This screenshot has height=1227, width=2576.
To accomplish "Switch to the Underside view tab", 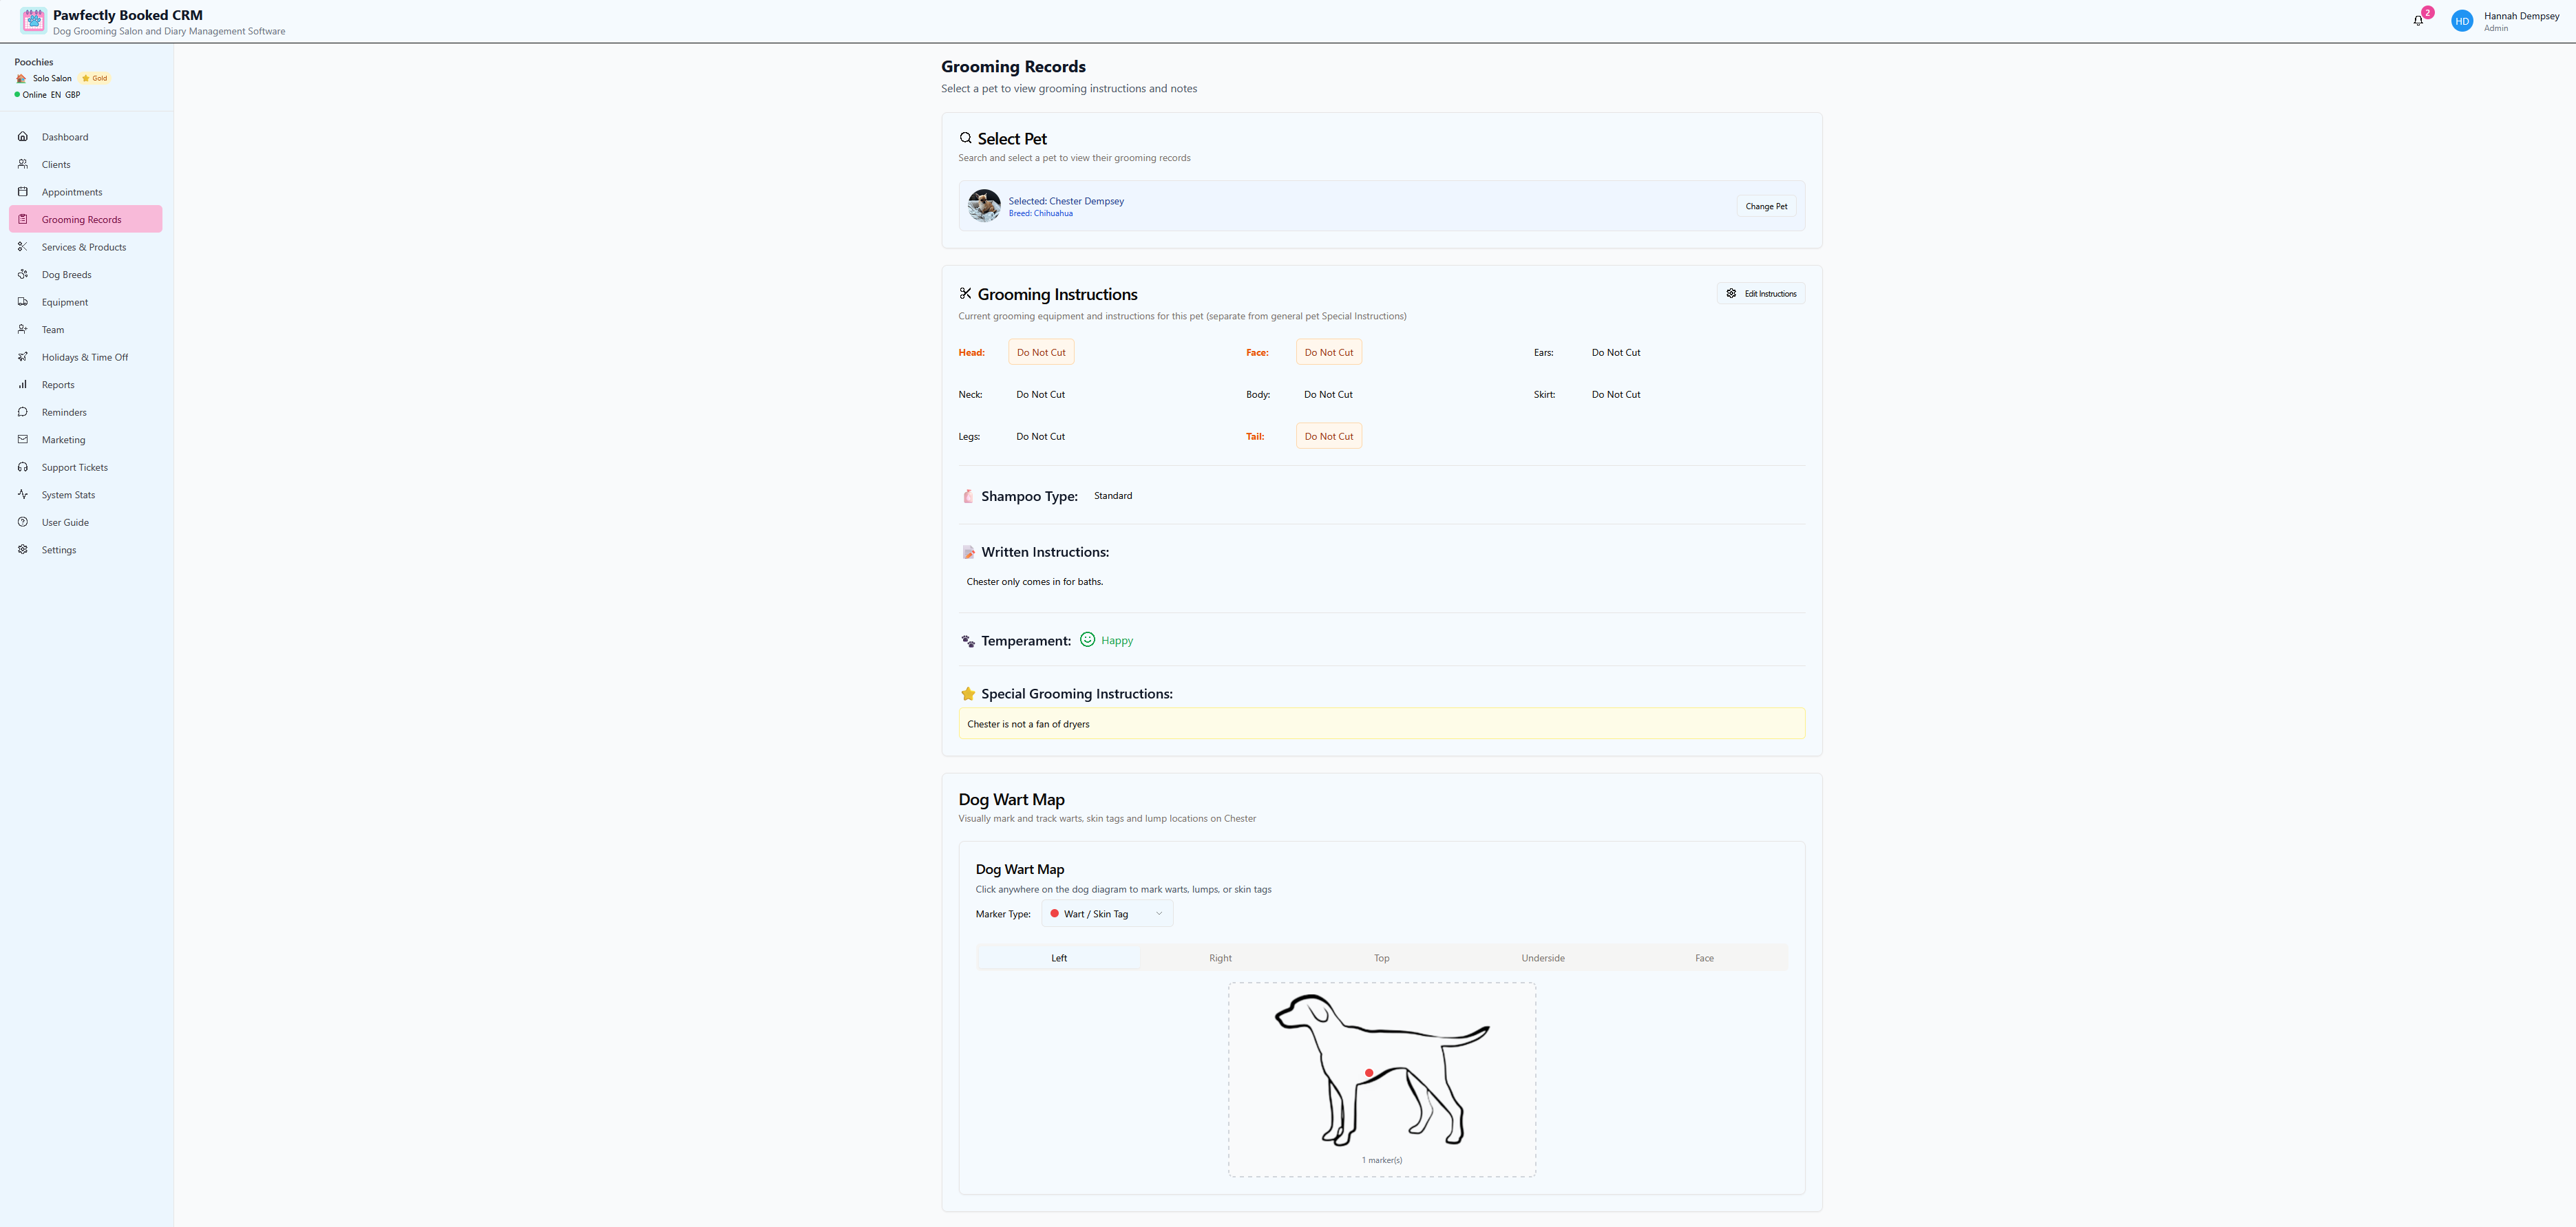I will (x=1543, y=958).
